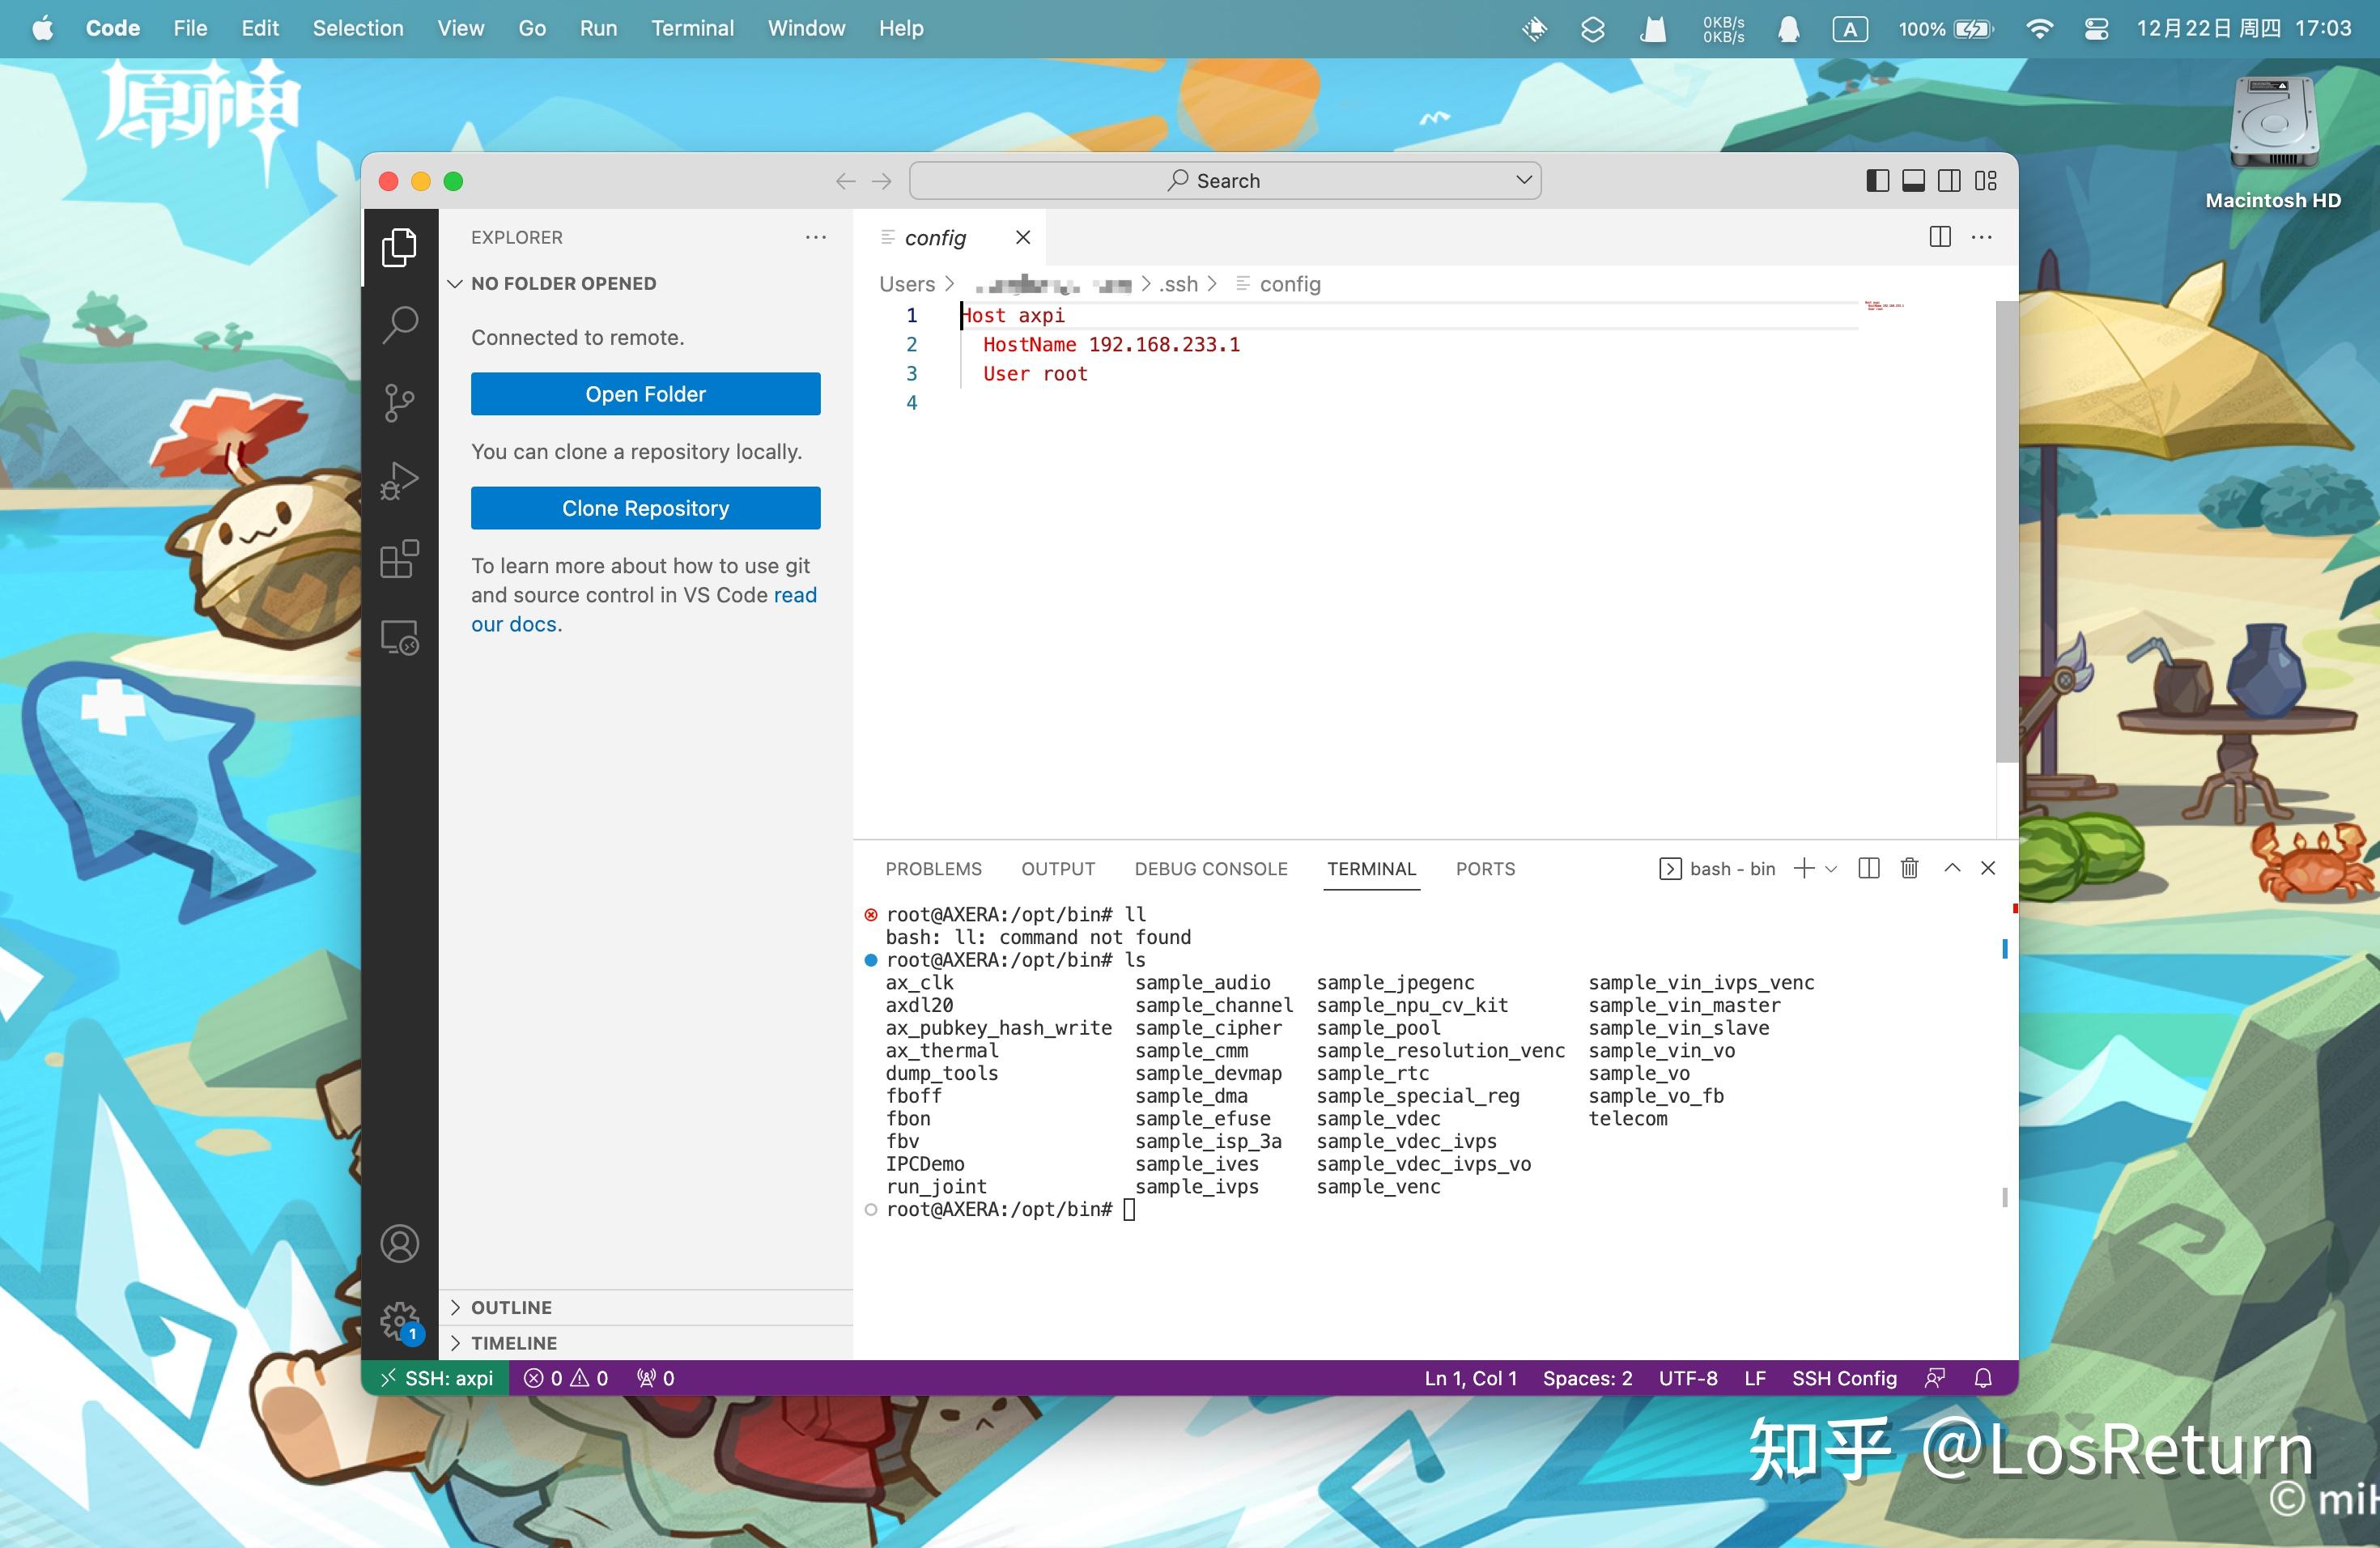Open the Remote Explorer view
Viewport: 2380px width, 1548px height.
click(399, 637)
